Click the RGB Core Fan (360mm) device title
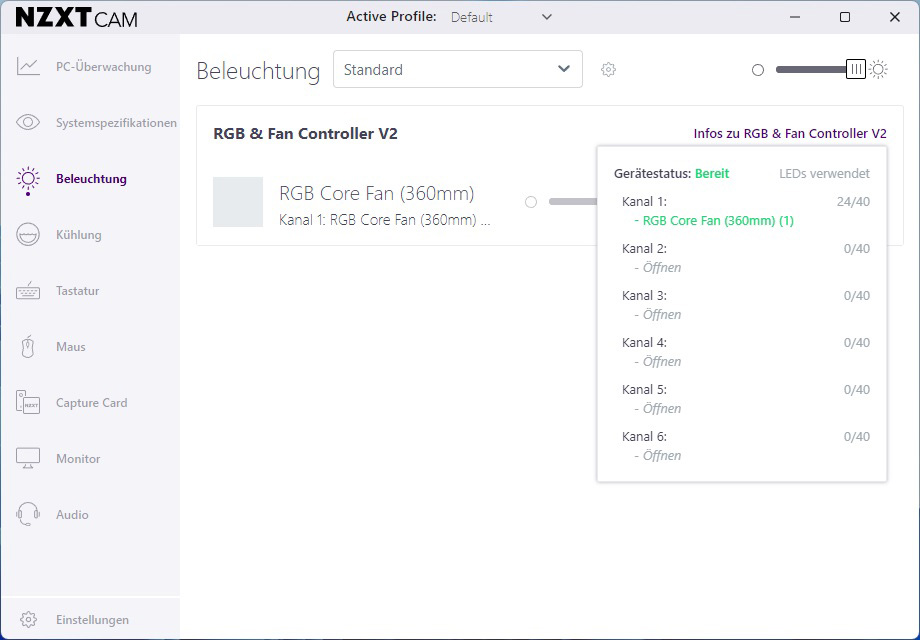Screen dimensions: 920x640 point(377,193)
